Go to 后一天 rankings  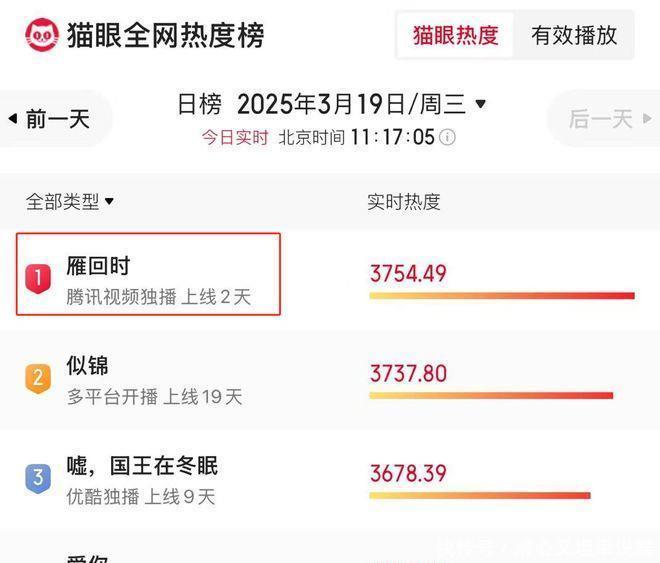600,119
